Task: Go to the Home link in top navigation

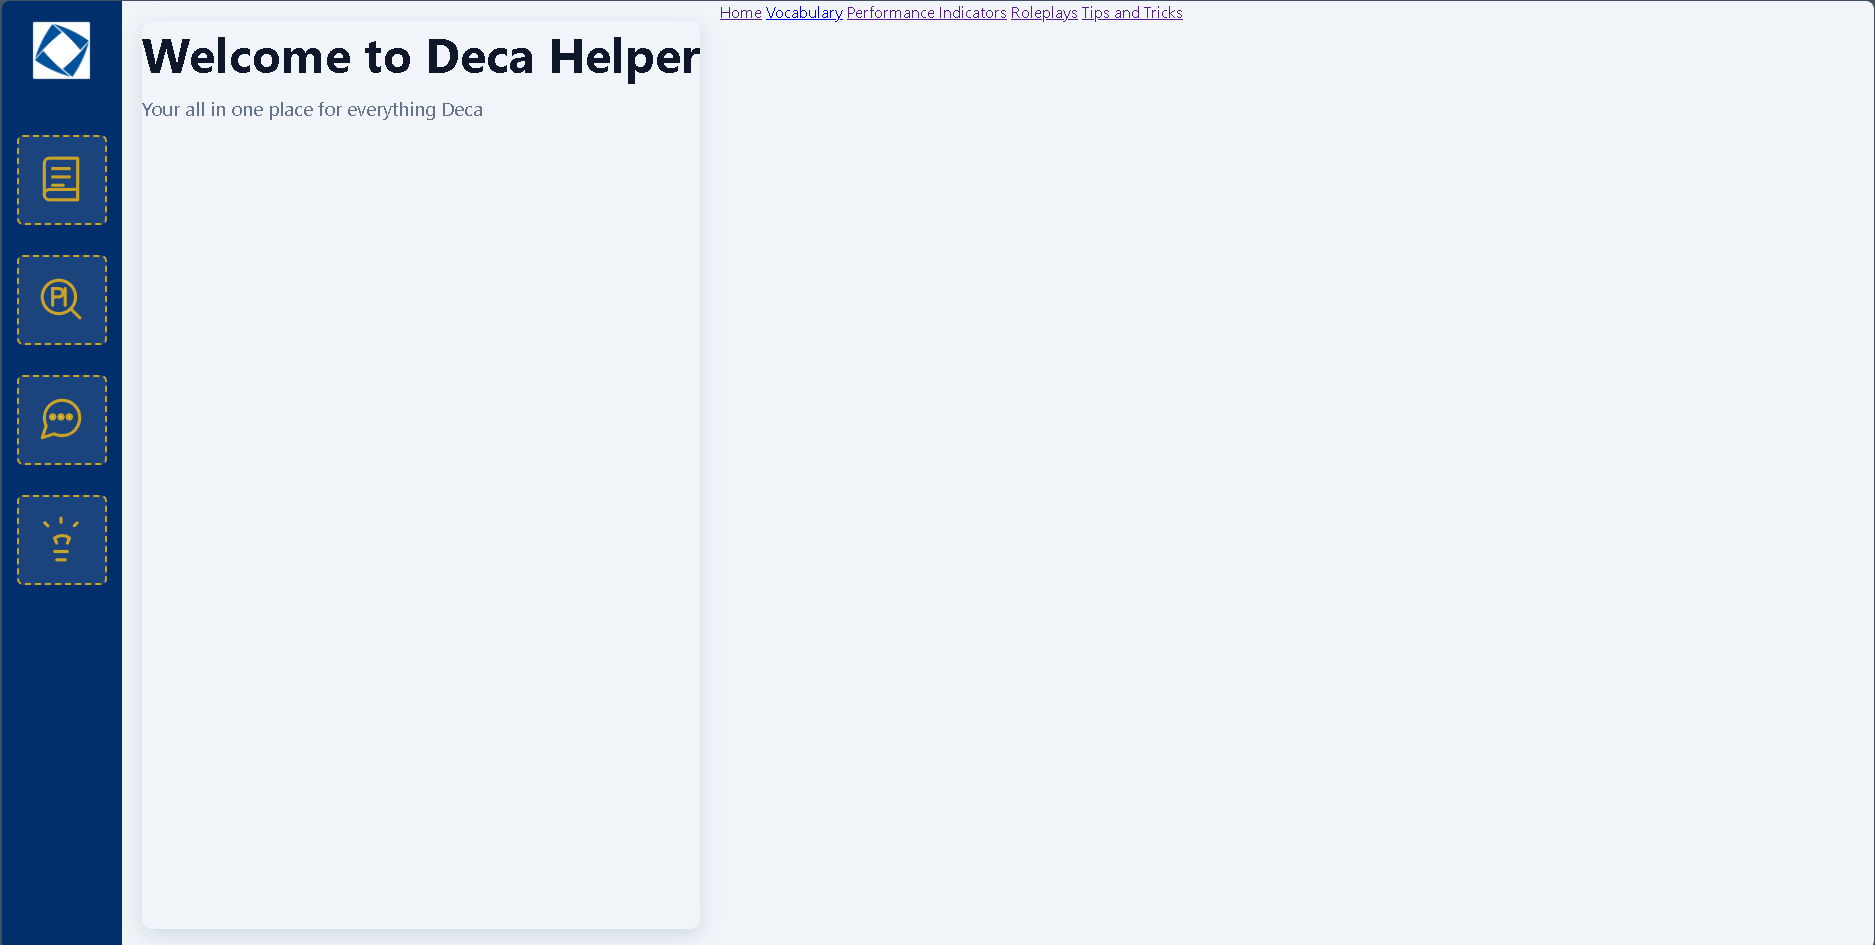Action: coord(740,13)
